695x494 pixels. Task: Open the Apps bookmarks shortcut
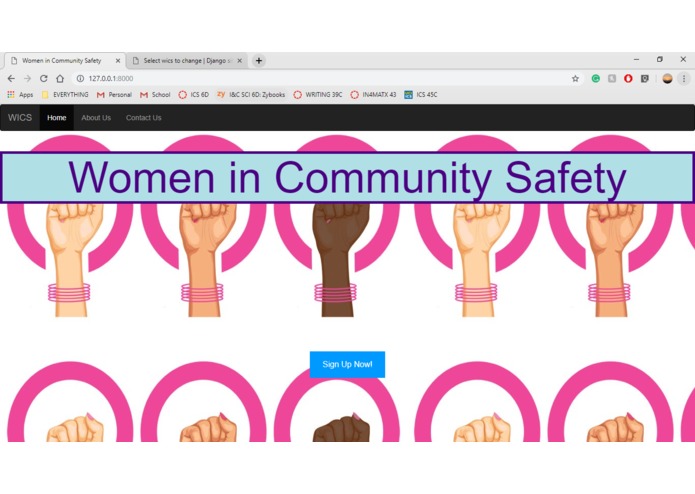pos(20,94)
